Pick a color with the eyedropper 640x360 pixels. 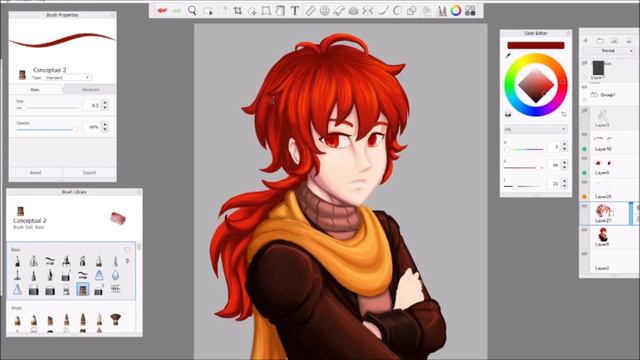coord(508,55)
